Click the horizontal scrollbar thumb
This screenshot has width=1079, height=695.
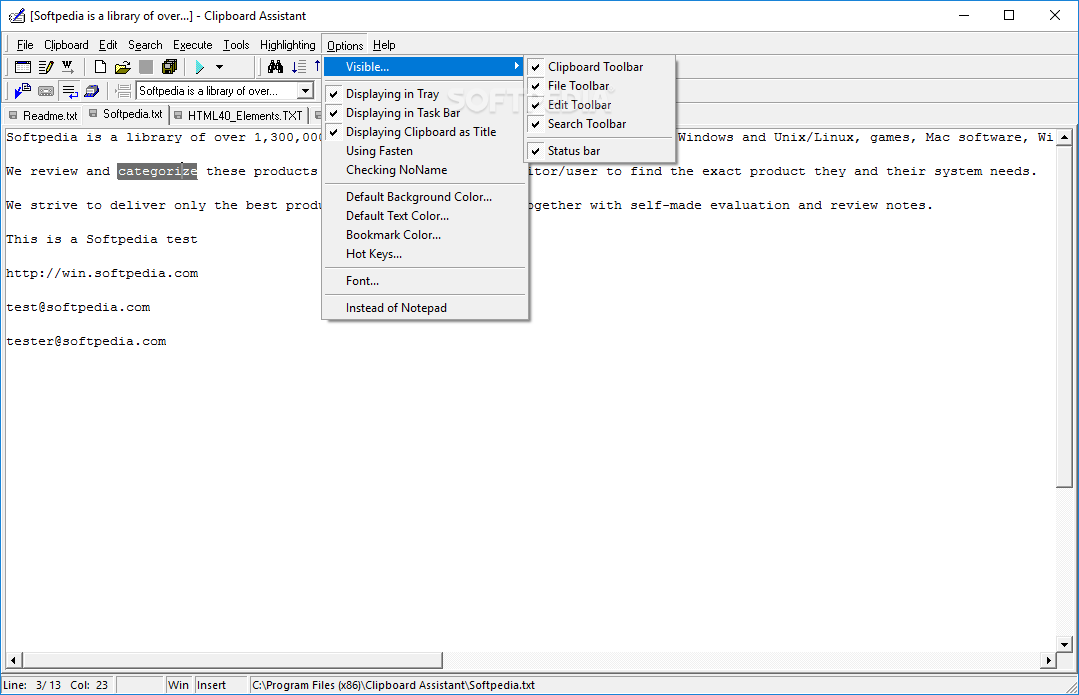click(232, 661)
